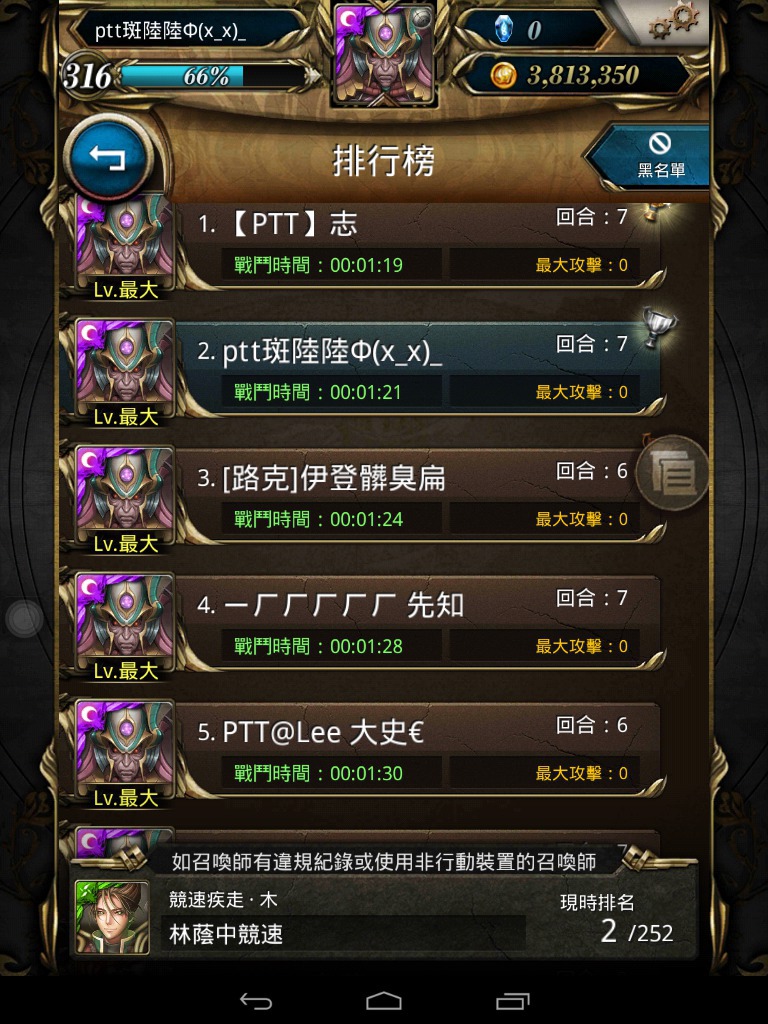Tap the blue back arrow button

108,157
